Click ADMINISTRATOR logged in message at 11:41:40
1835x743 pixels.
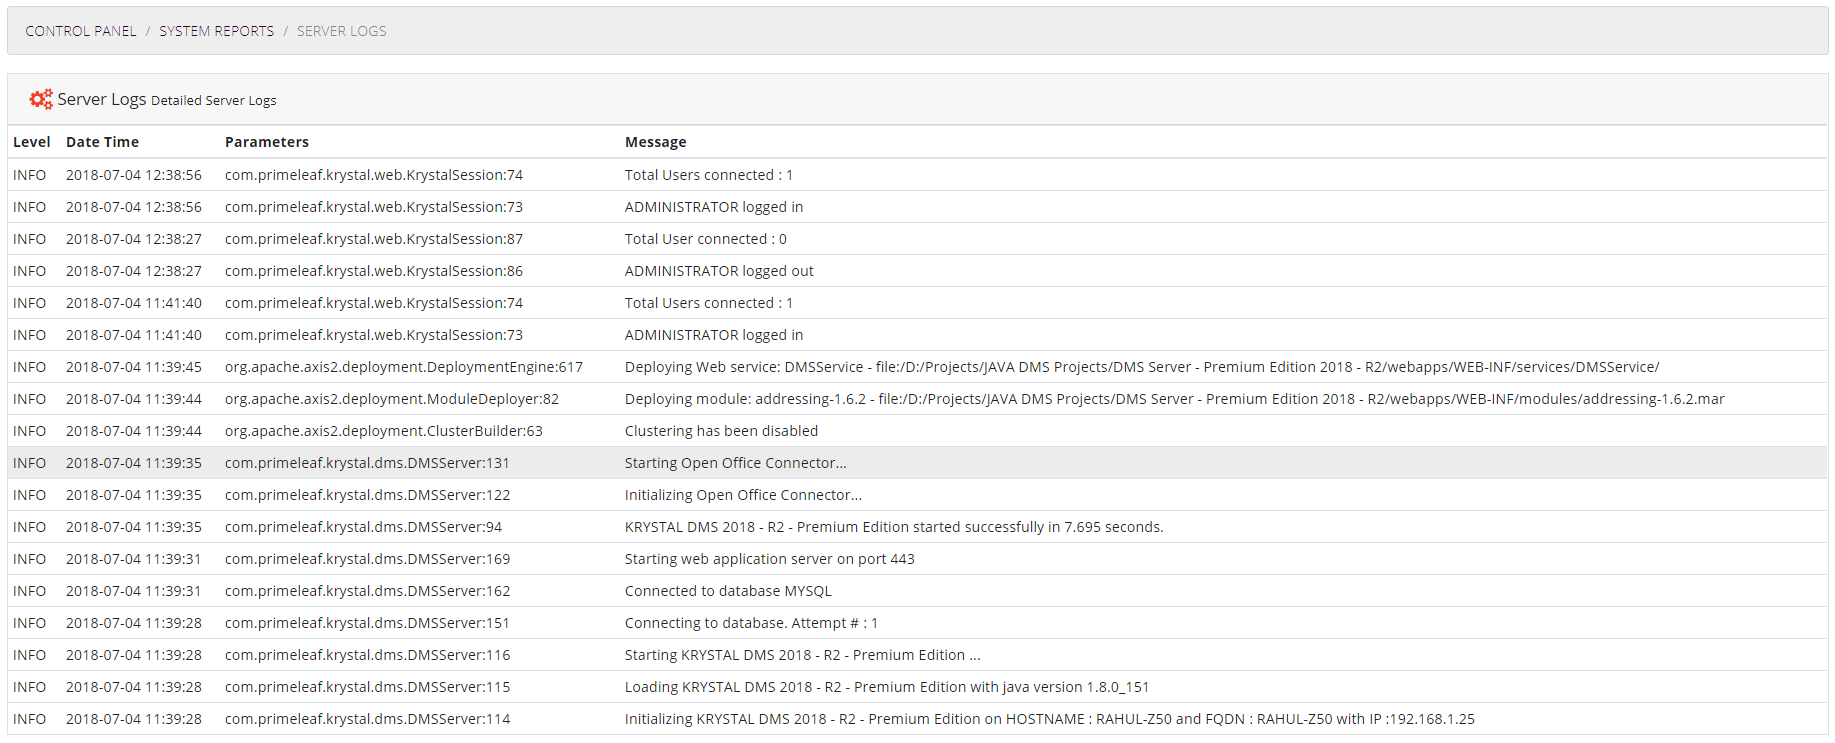[714, 335]
